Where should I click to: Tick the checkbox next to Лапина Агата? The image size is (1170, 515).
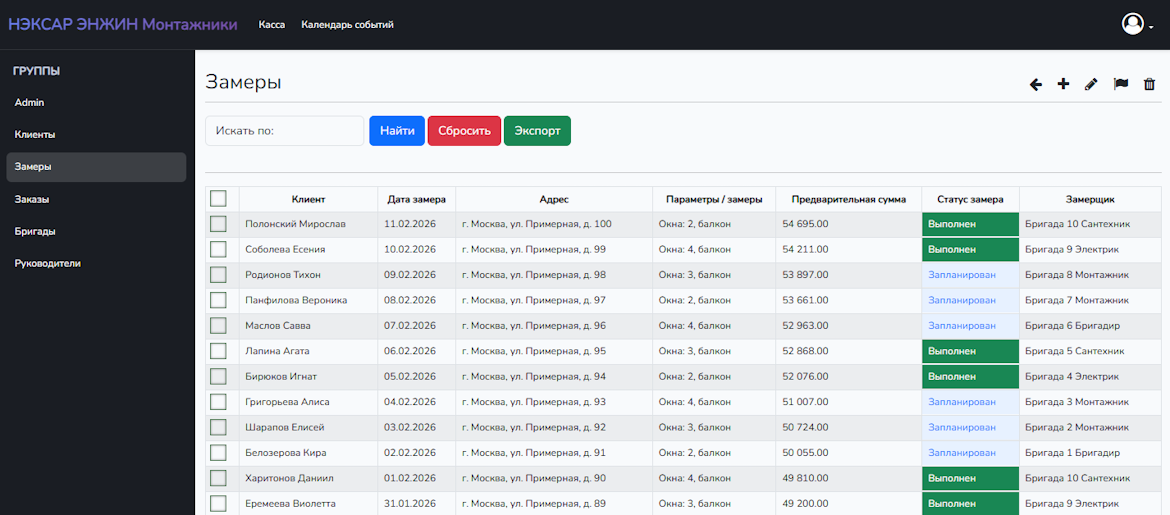pos(218,351)
